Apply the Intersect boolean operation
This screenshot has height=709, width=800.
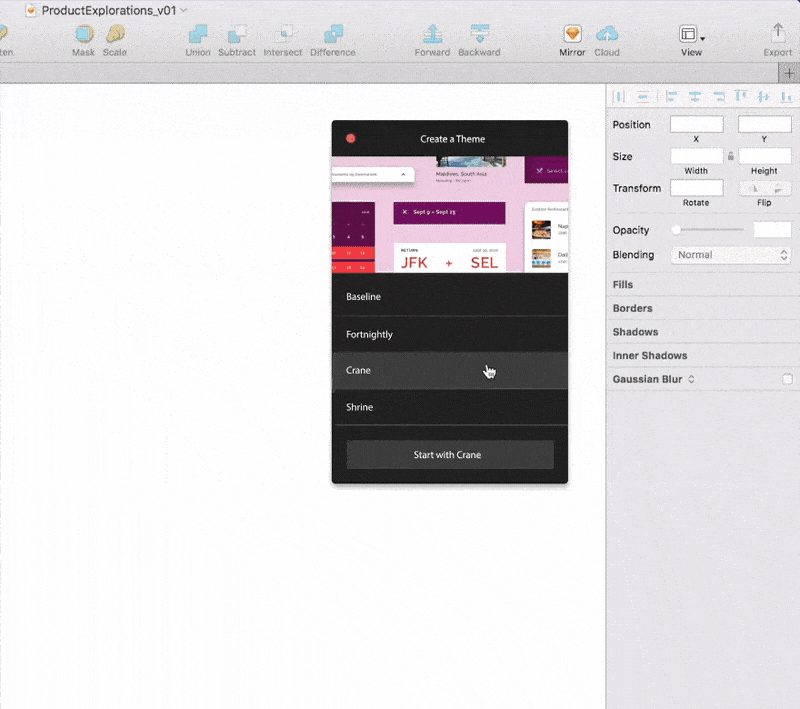[x=283, y=34]
